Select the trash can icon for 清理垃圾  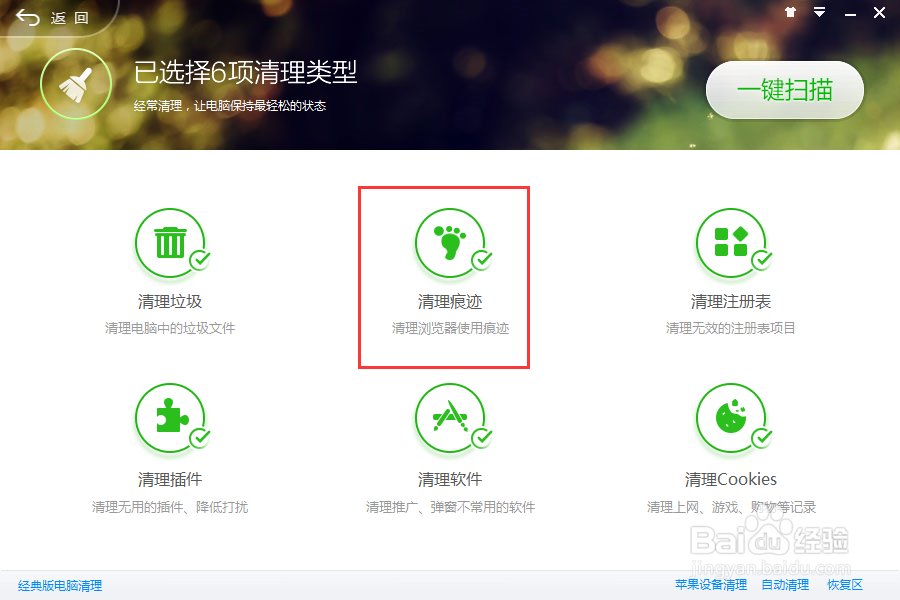click(x=170, y=242)
